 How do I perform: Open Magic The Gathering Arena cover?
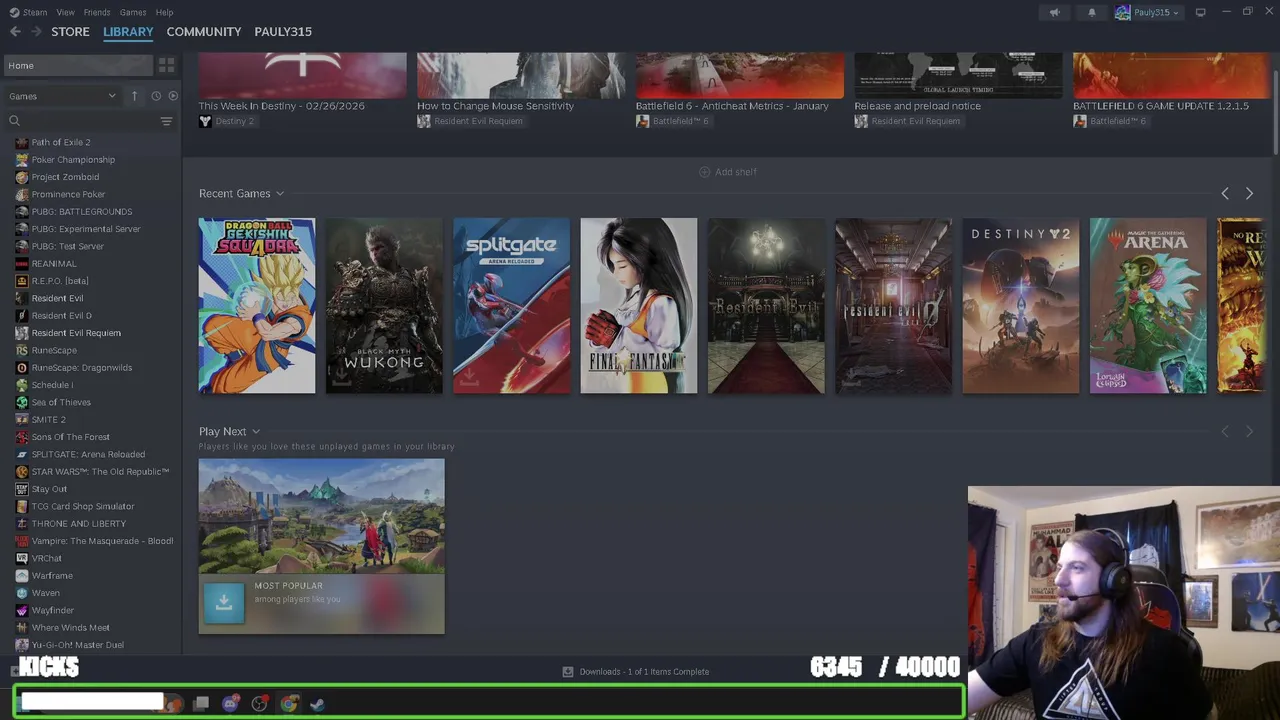coord(1148,305)
